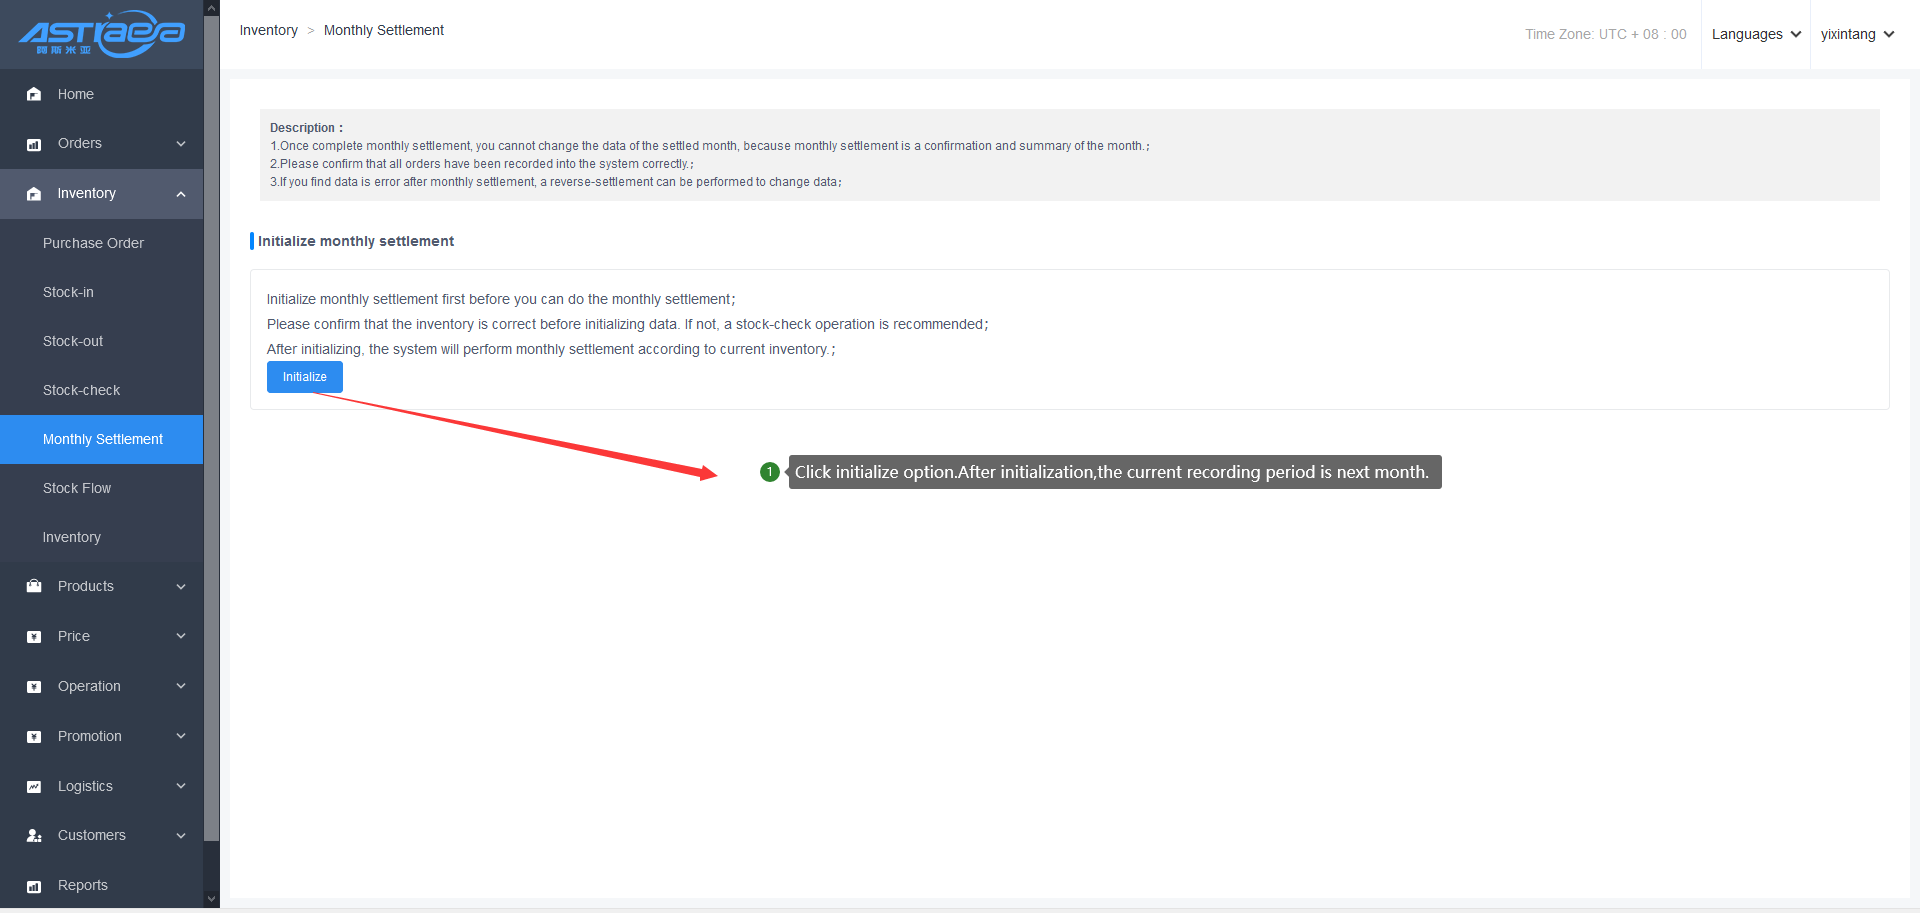Viewport: 1920px width, 913px height.
Task: Go to Stock Flow page
Action: pos(77,488)
